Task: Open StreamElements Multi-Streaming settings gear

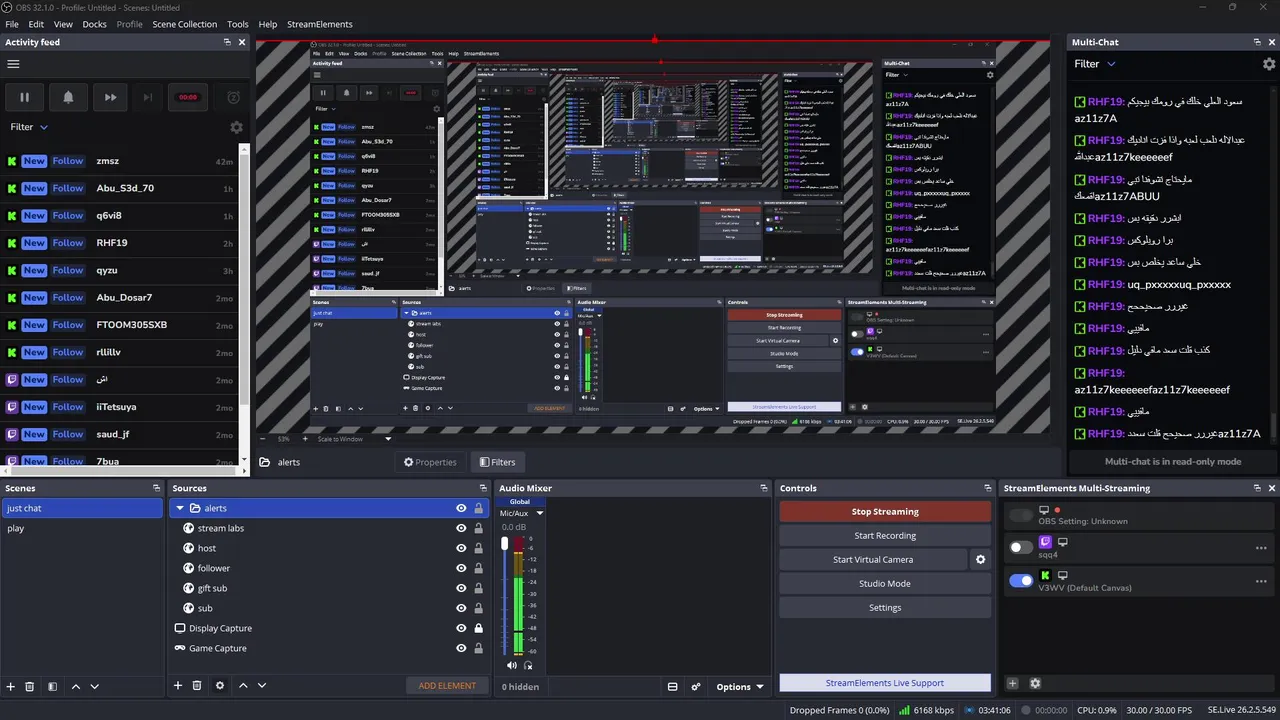Action: 1035,683
